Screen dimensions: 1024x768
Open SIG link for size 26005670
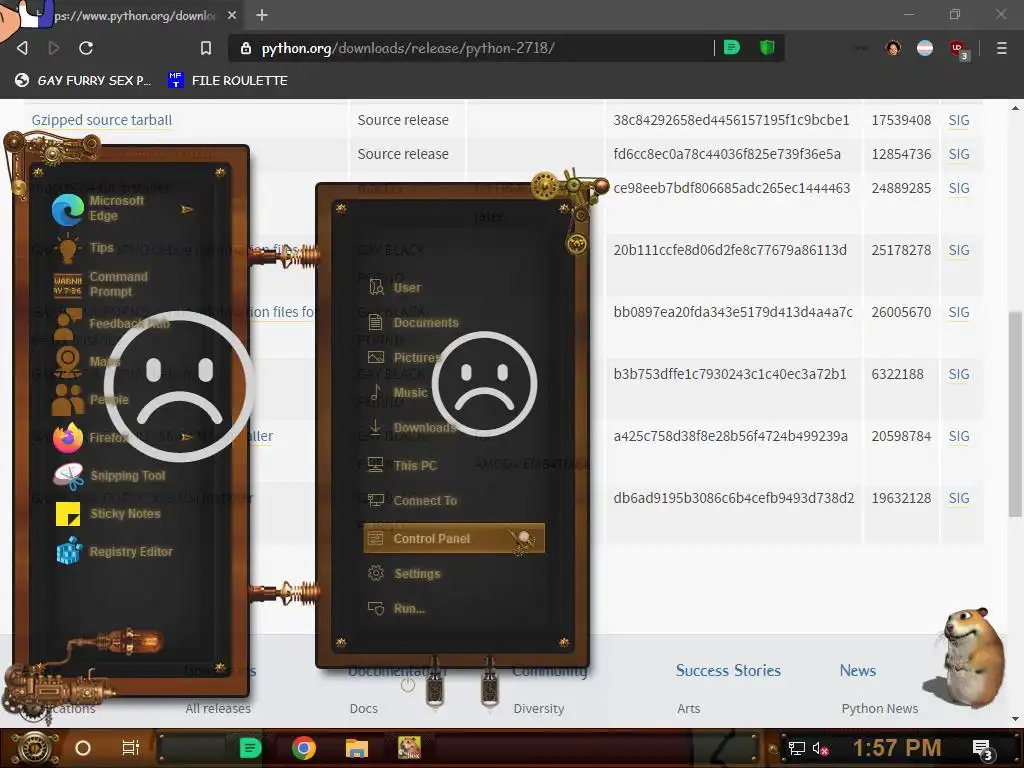[959, 312]
